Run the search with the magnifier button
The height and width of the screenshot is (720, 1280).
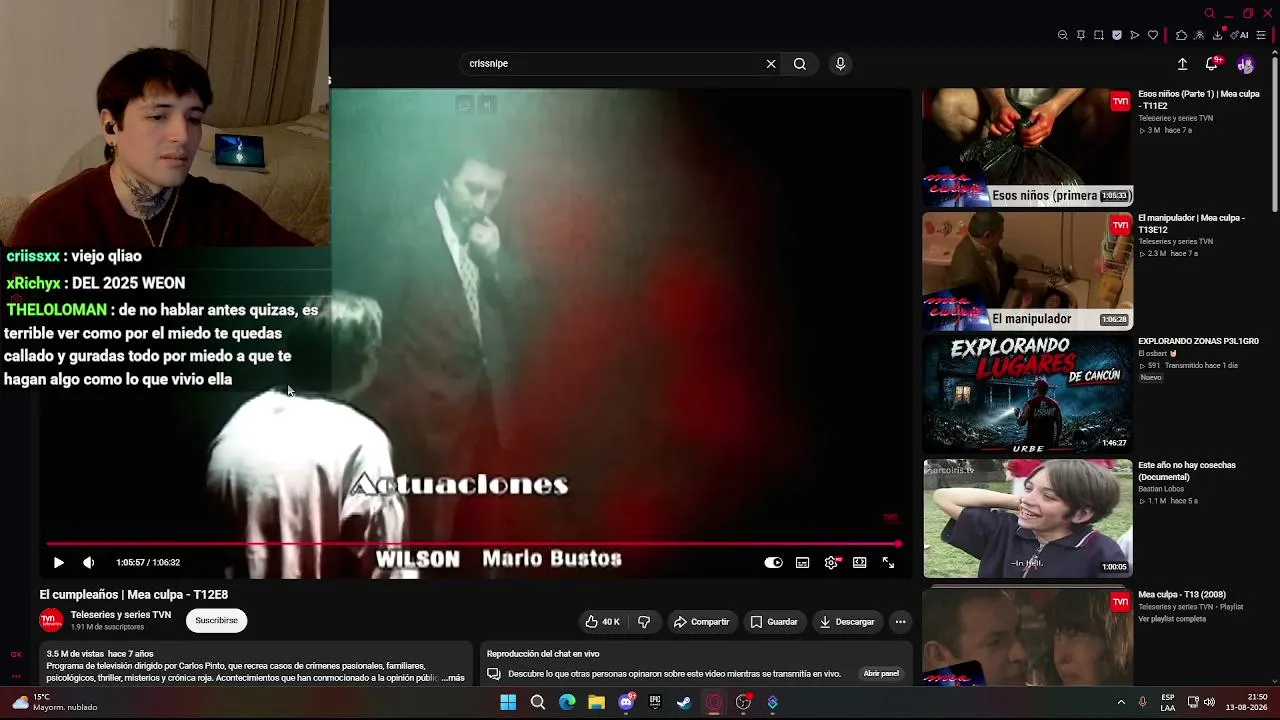pyautogui.click(x=800, y=64)
